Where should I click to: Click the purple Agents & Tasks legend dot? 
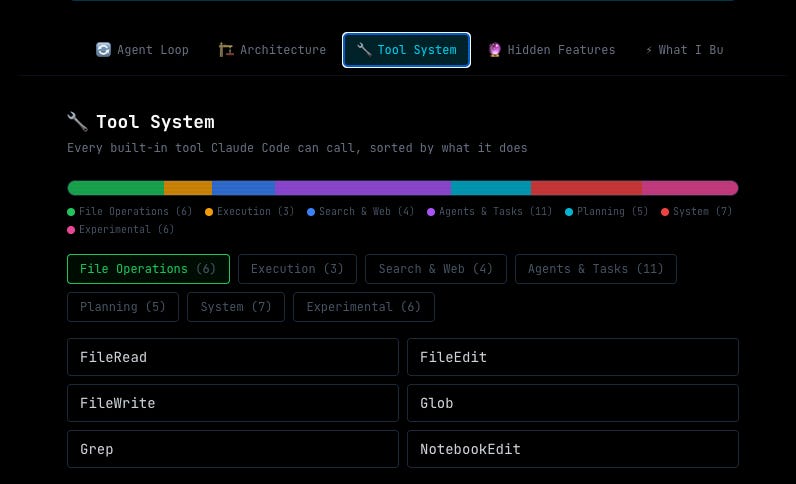coord(431,212)
